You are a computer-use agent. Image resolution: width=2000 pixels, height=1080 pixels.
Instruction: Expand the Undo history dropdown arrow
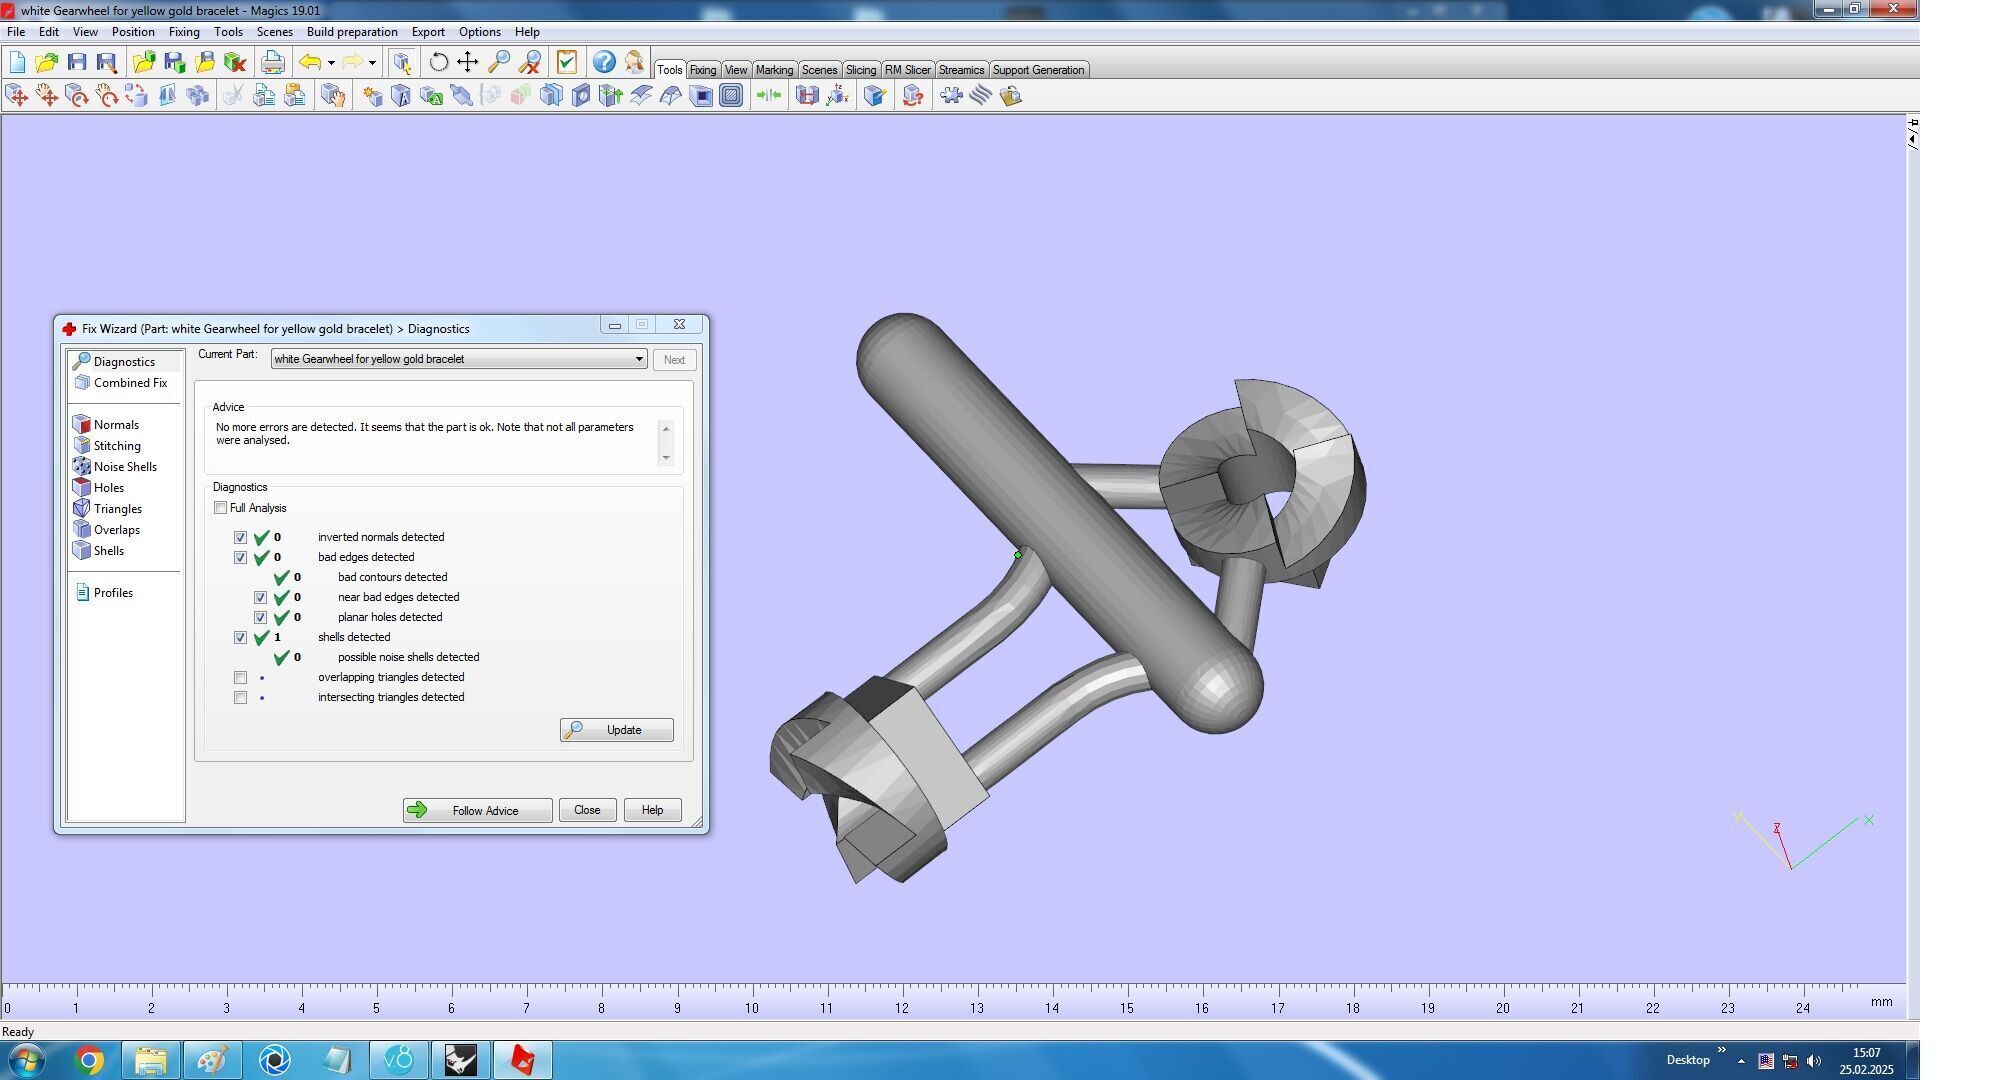coord(331,63)
